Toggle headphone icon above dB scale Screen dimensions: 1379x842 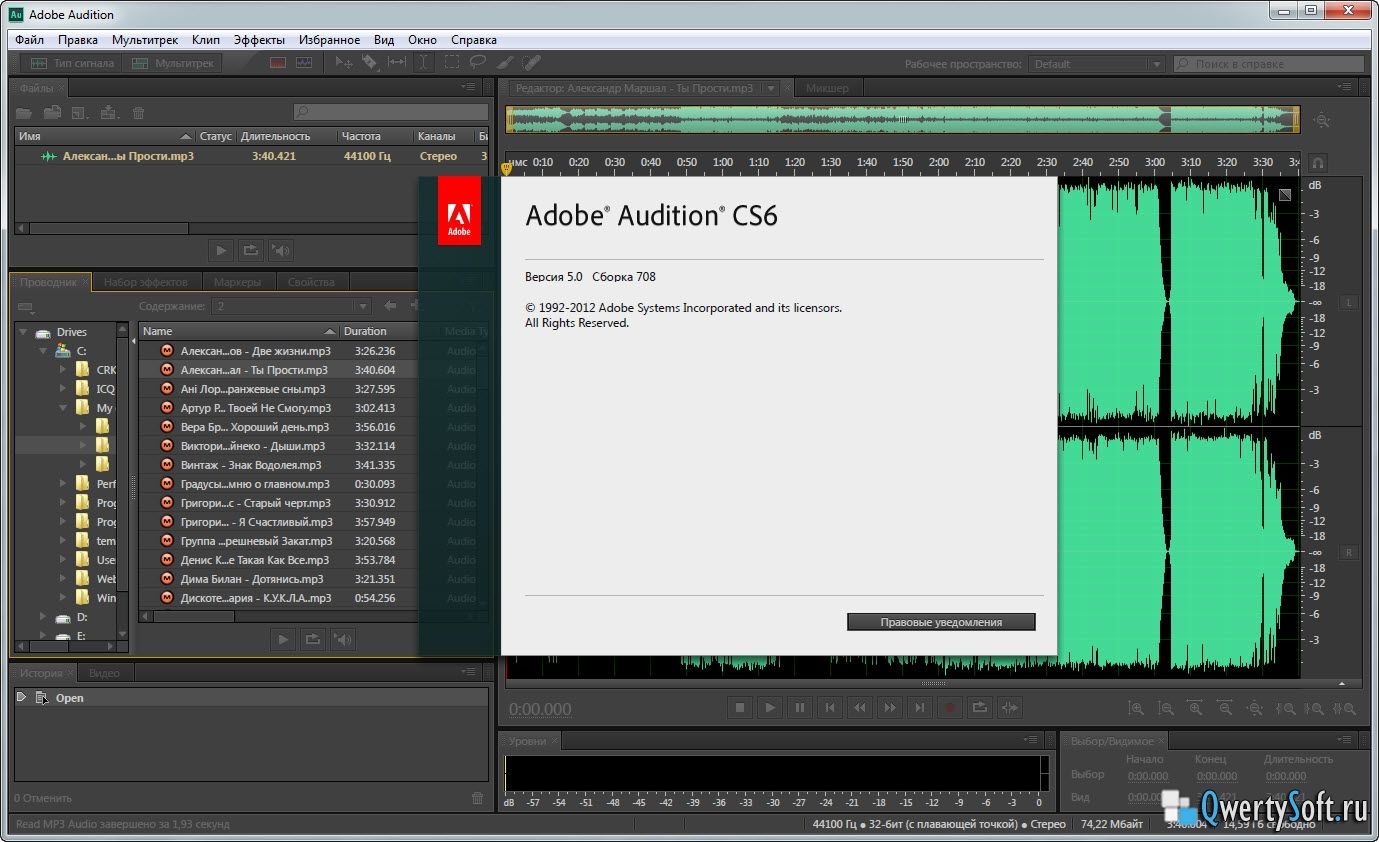tap(1318, 162)
